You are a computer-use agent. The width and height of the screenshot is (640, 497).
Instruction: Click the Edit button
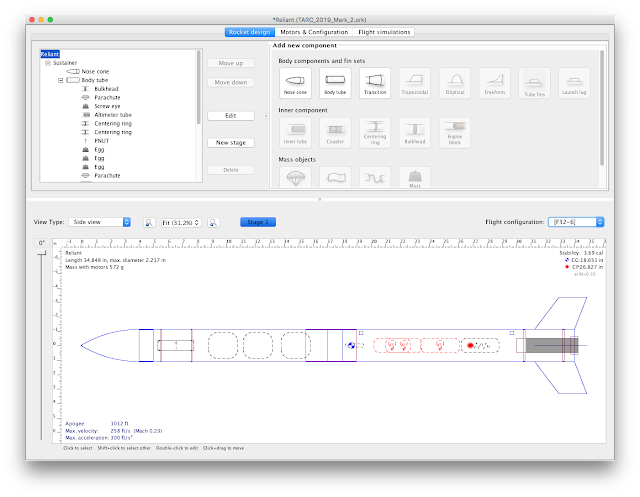click(x=231, y=116)
